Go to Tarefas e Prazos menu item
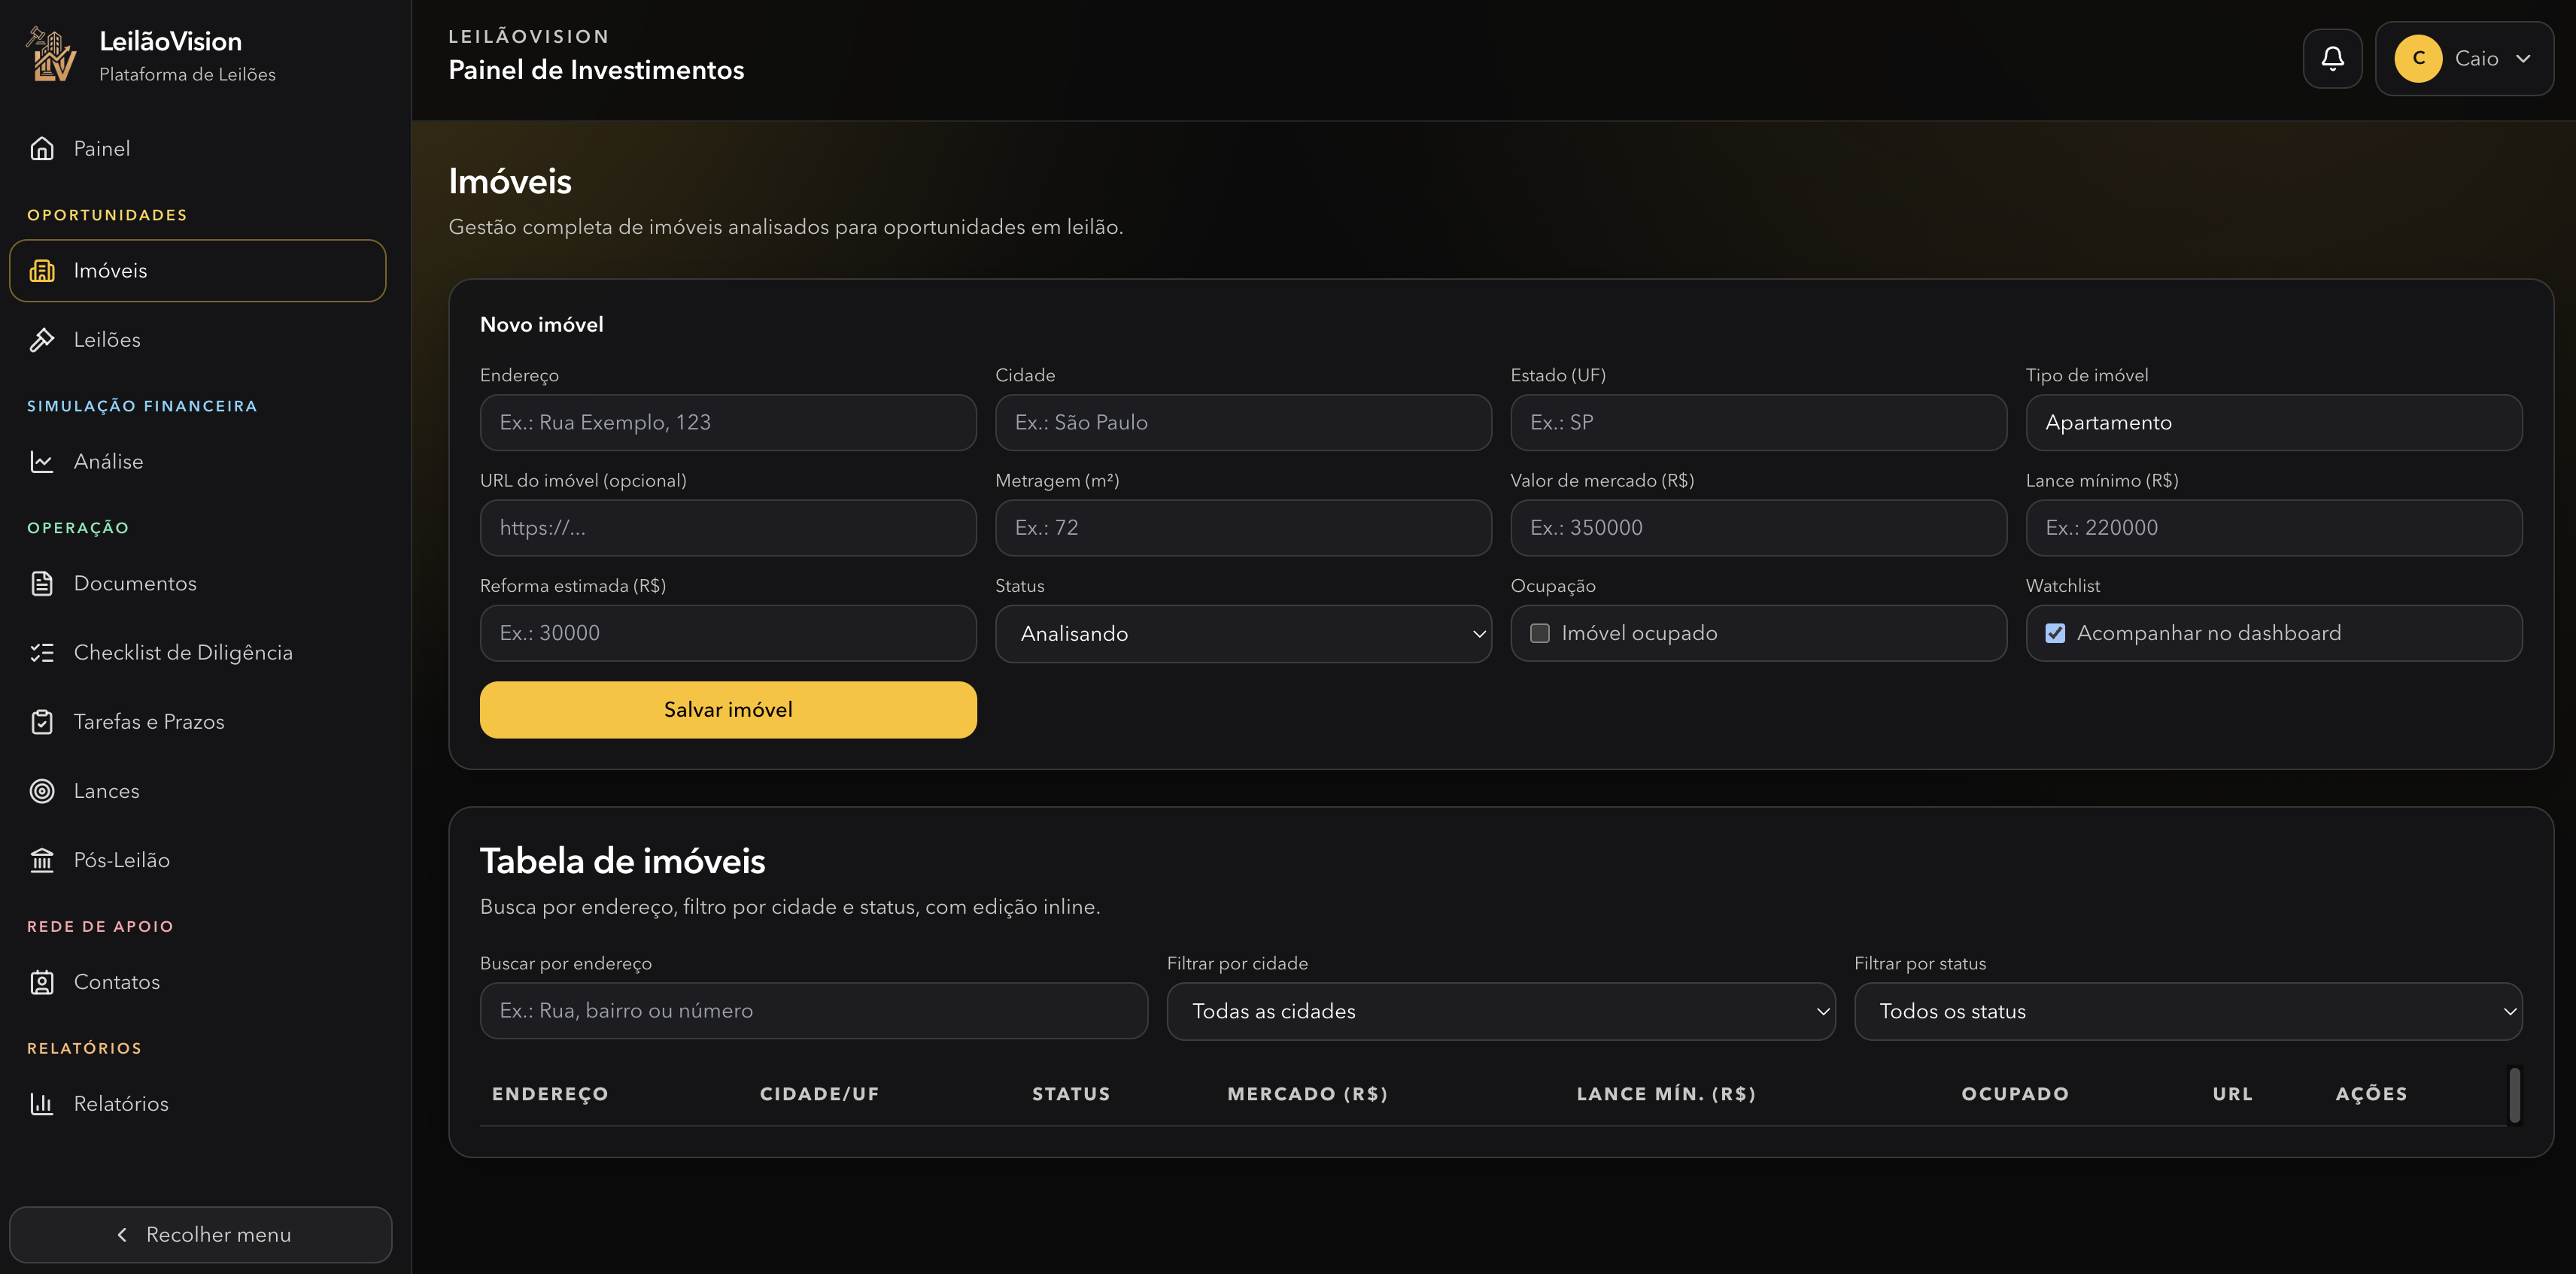 (149, 722)
